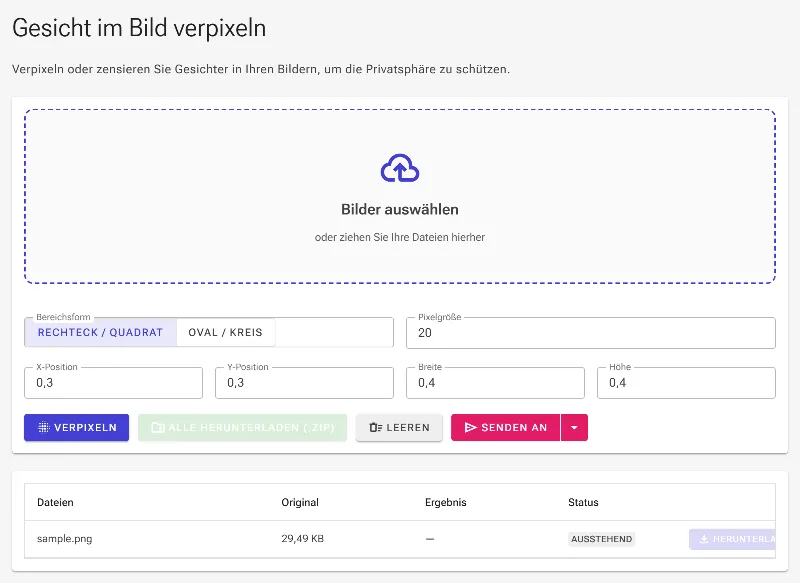Click the cloud upload icon
This screenshot has width=800, height=583.
point(399,168)
